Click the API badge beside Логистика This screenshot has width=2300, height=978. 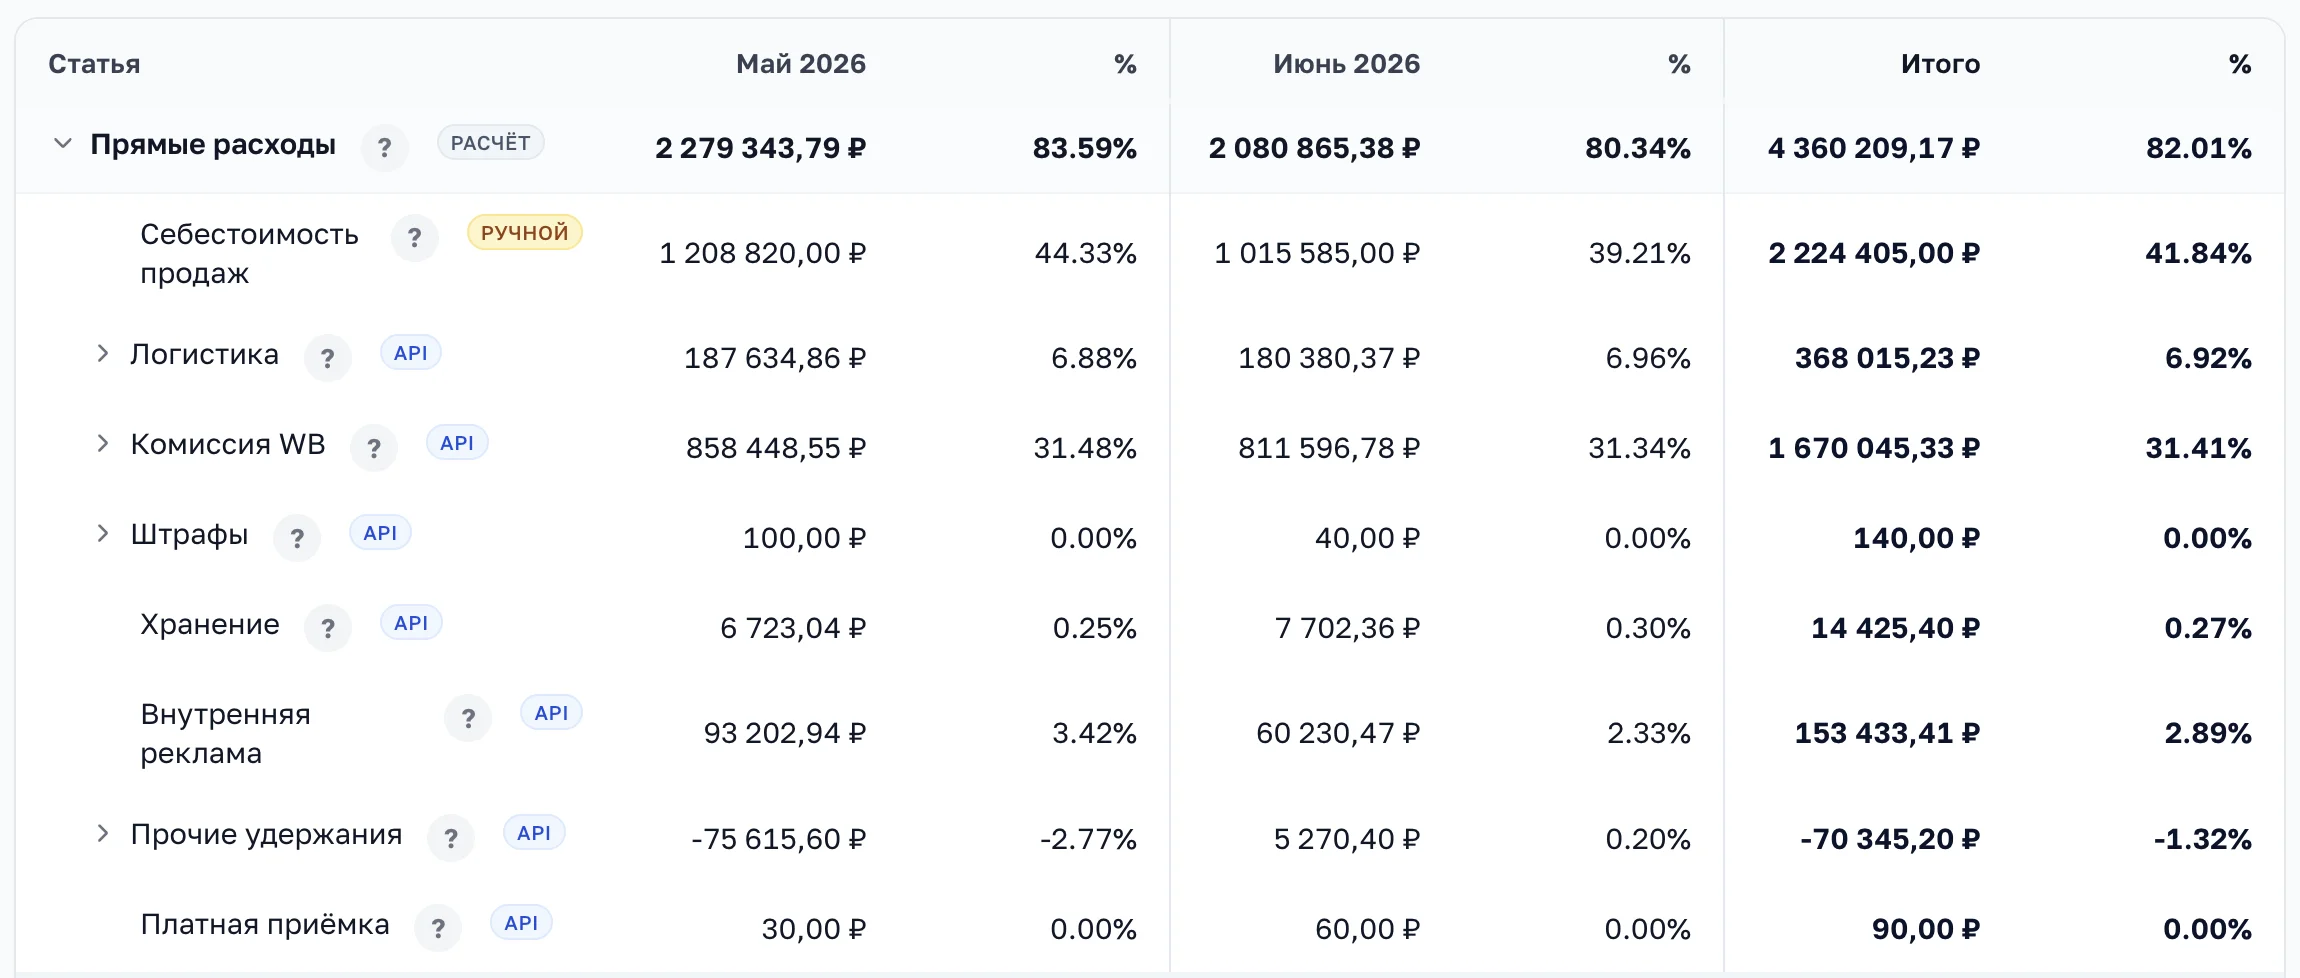410,352
